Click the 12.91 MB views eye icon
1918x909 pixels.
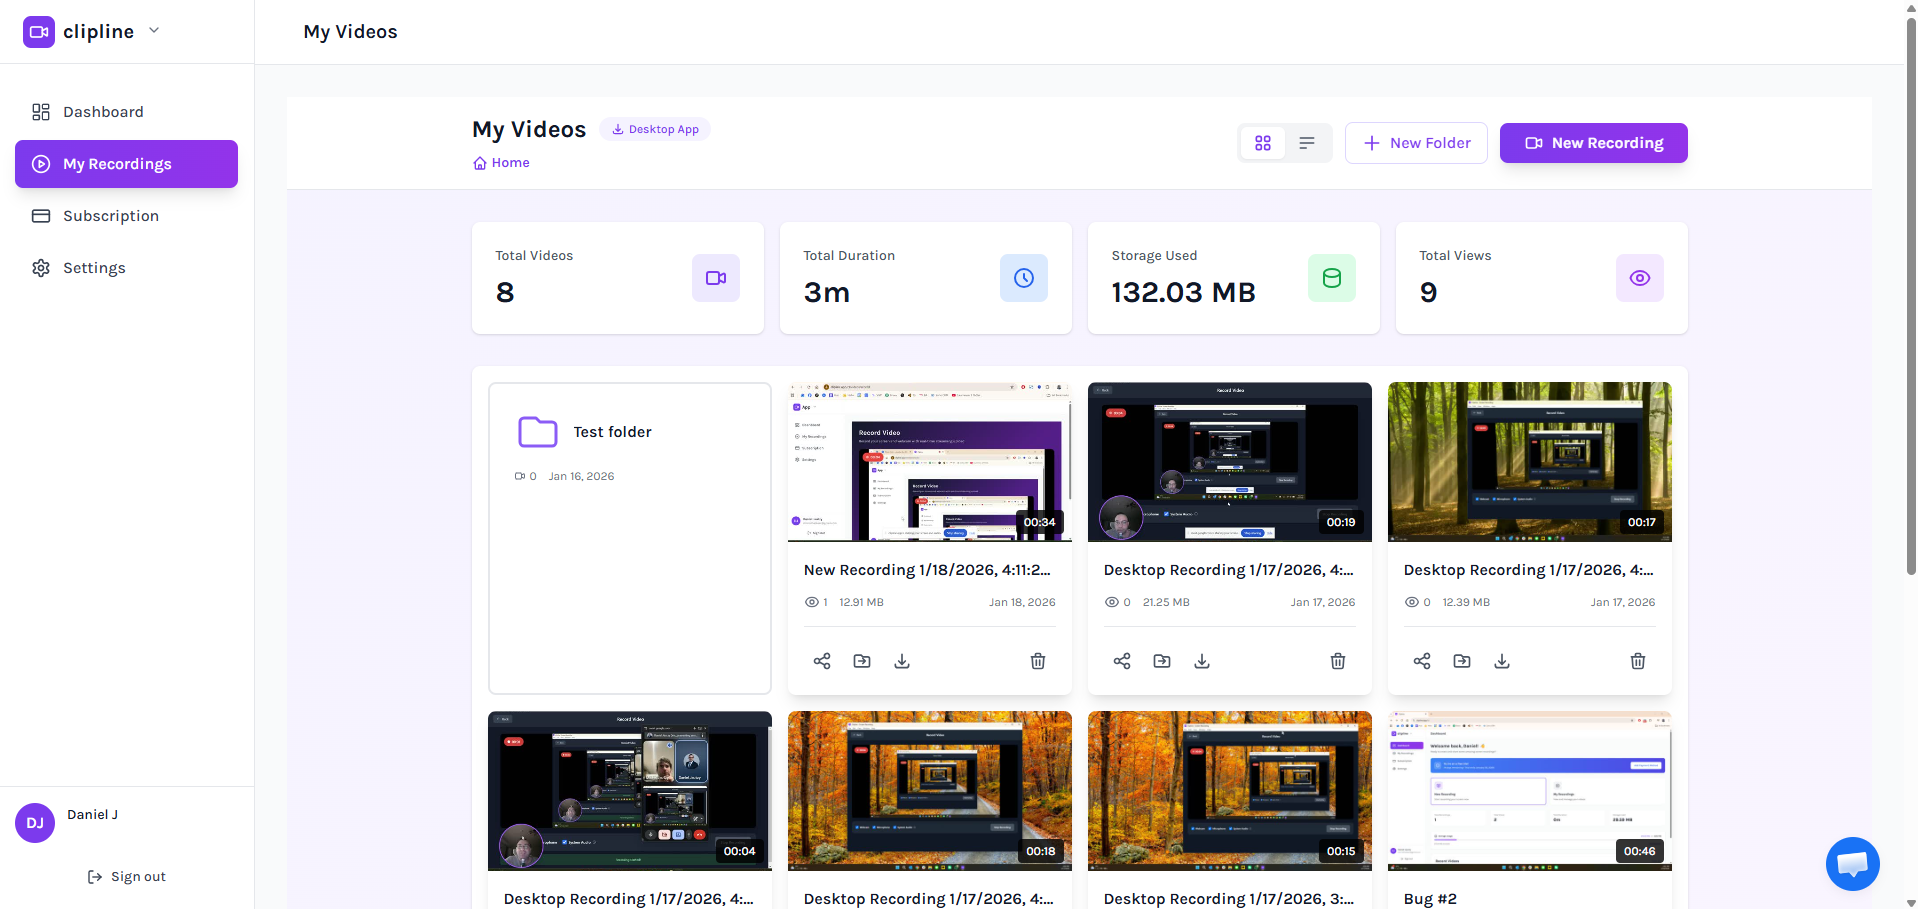point(812,602)
